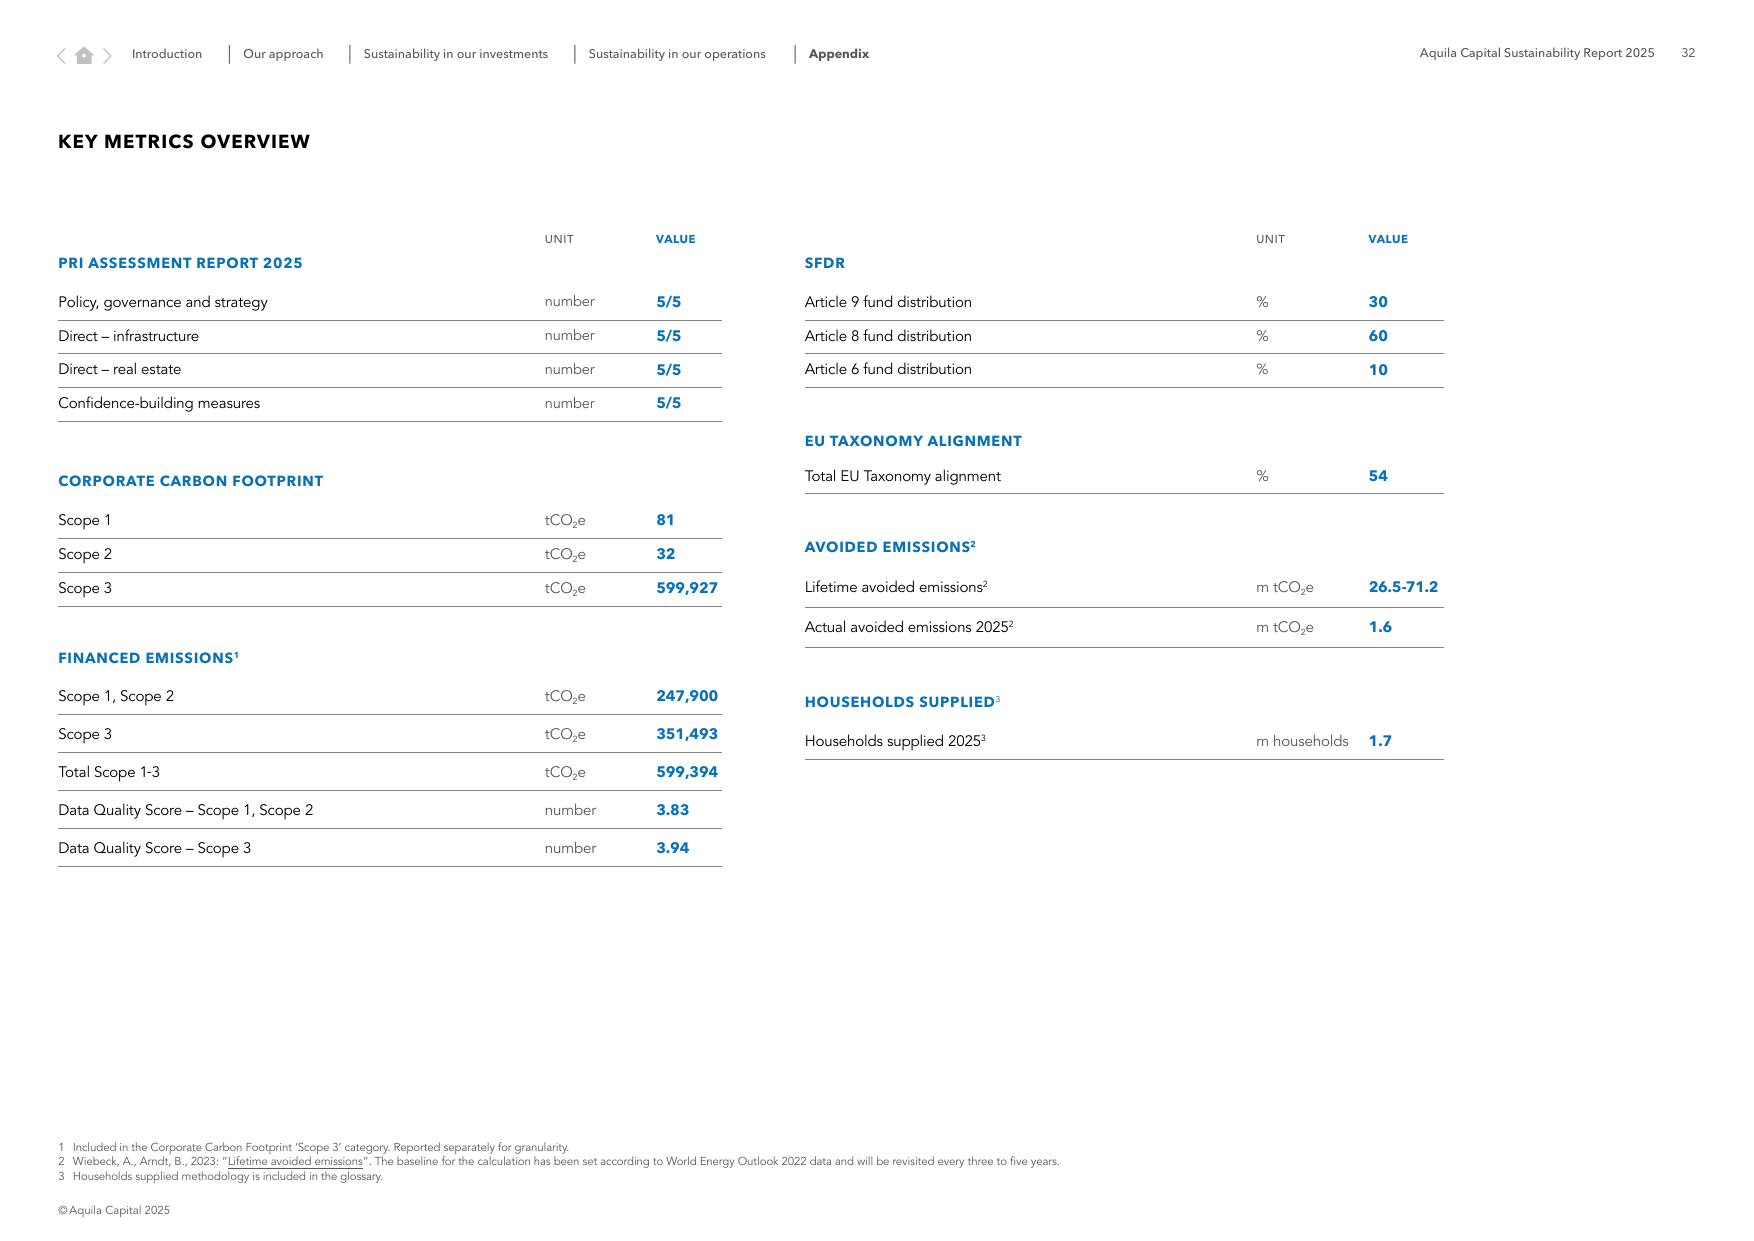Select AVOIDED EMISSIONS heading
Image resolution: width=1754 pixels, height=1241 pixels.
pyautogui.click(x=890, y=547)
